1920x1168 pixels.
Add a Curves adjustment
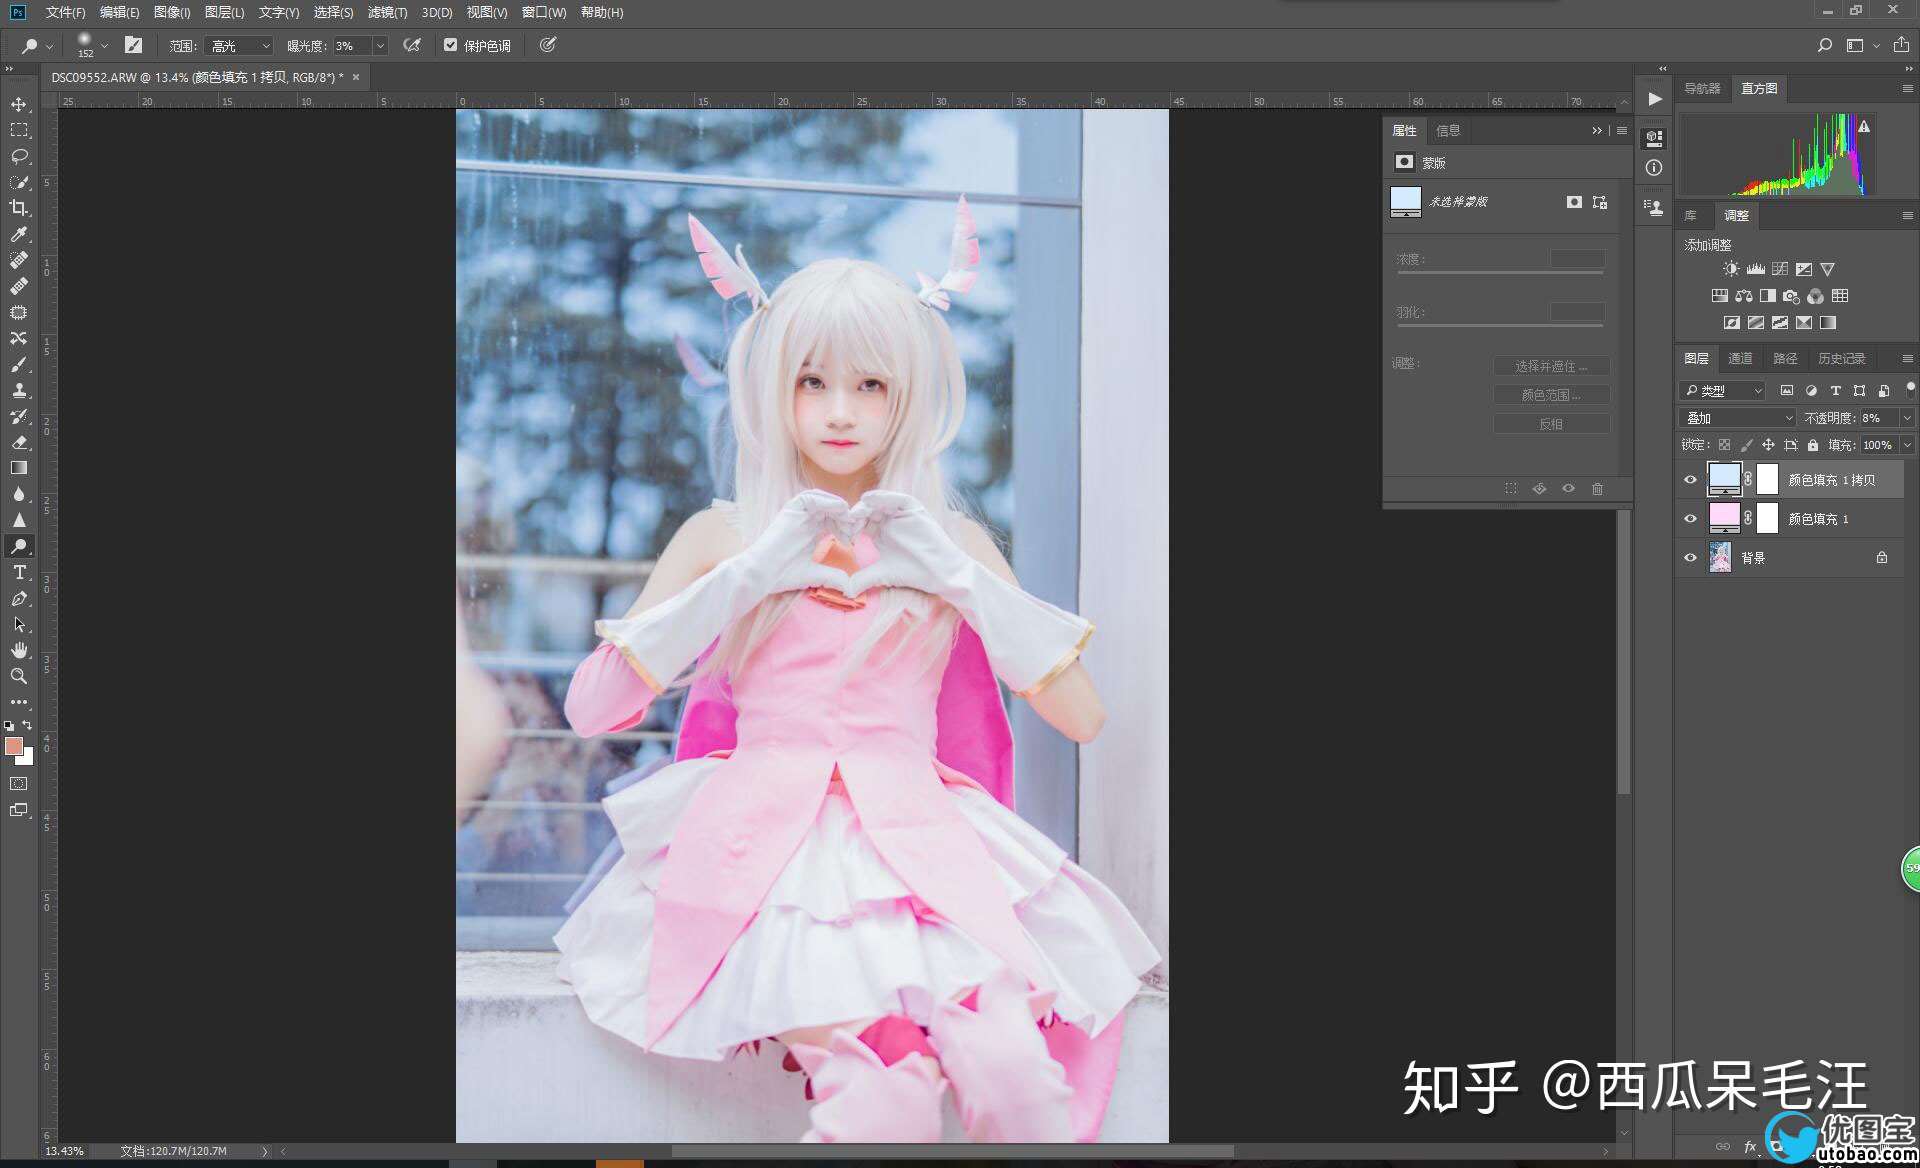point(1780,269)
